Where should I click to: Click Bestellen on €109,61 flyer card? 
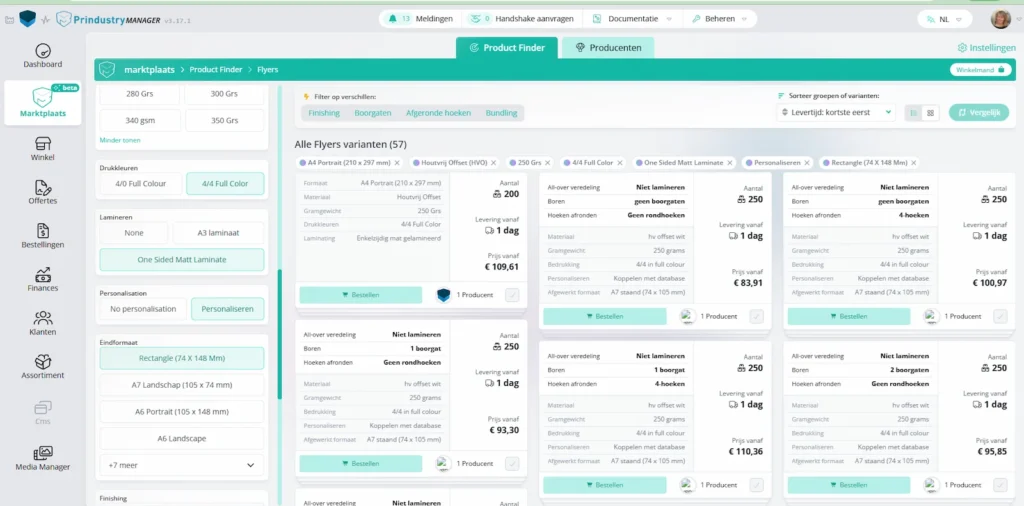[x=360, y=295]
